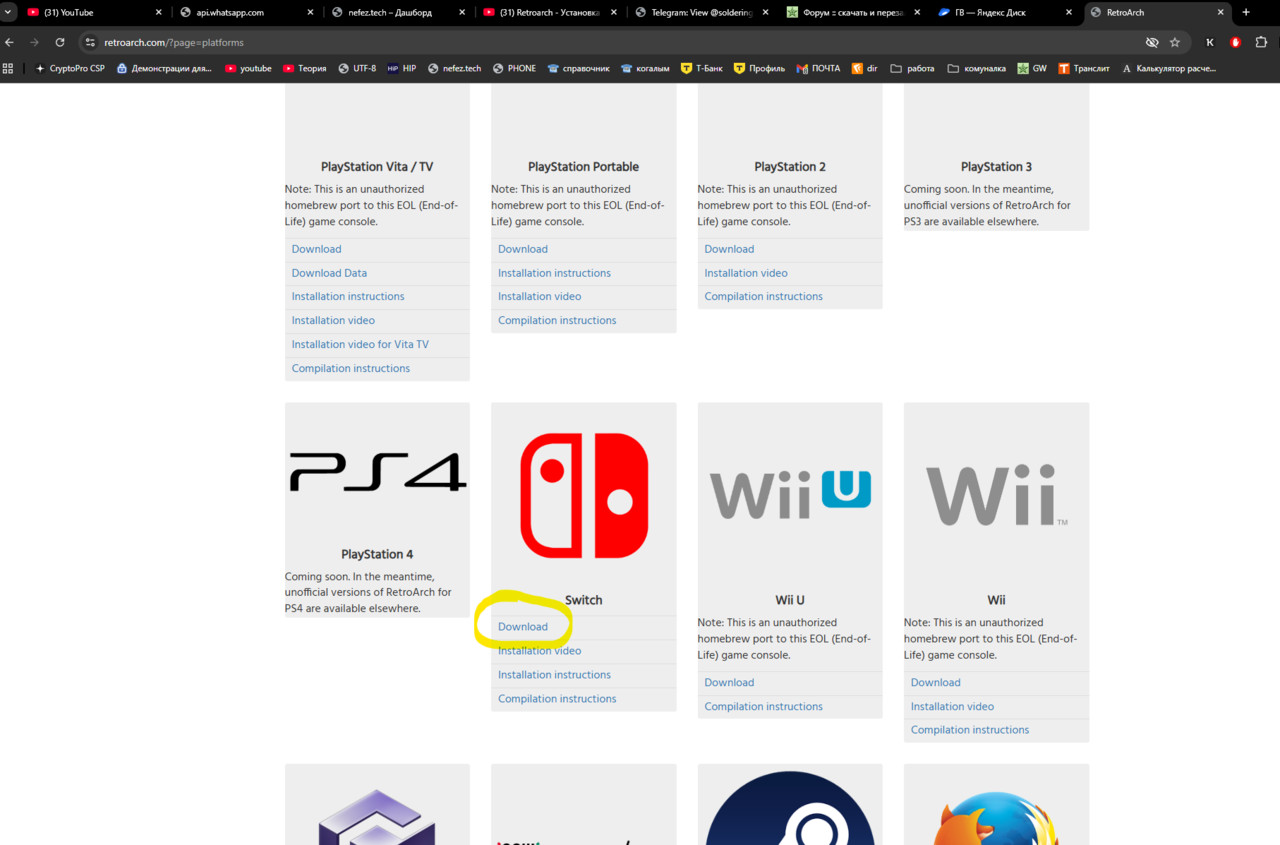Click the Firefox logo image
This screenshot has width=1280, height=845.
coord(996,818)
